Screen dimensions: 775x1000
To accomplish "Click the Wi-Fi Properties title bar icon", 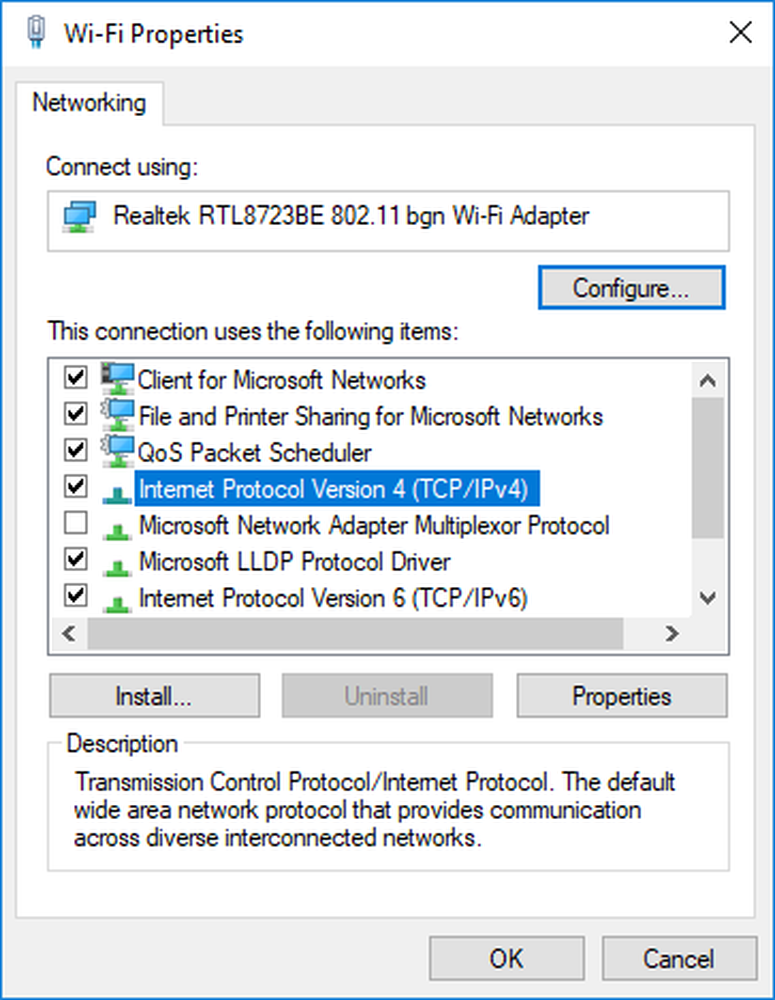I will tap(37, 31).
